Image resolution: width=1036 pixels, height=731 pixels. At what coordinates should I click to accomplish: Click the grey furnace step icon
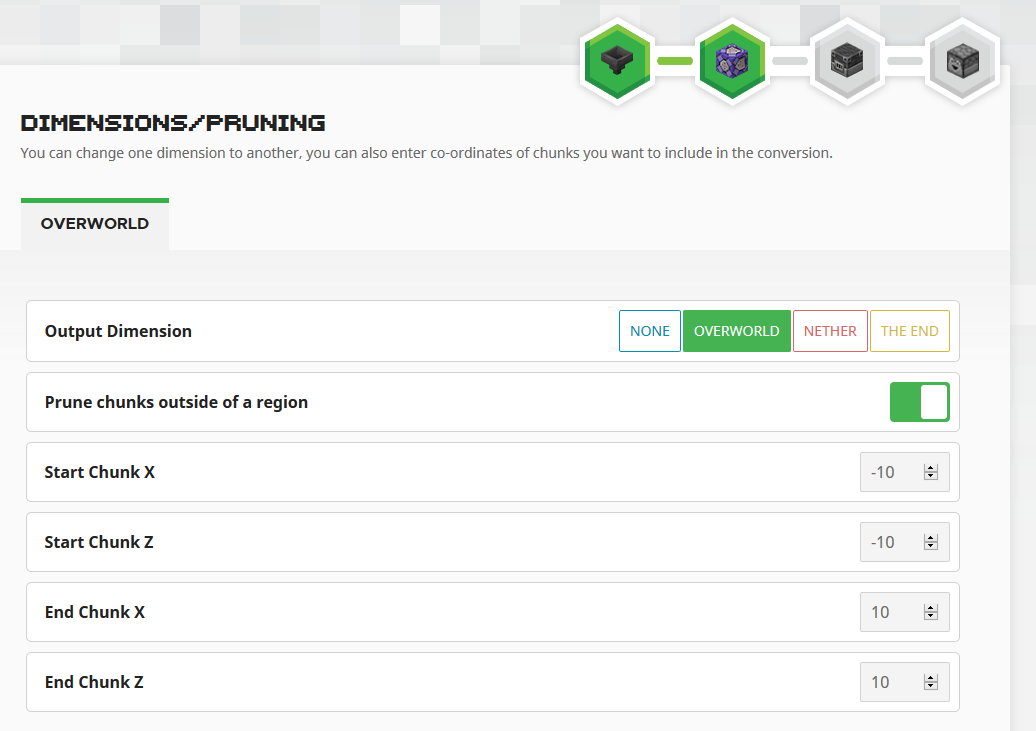846,61
